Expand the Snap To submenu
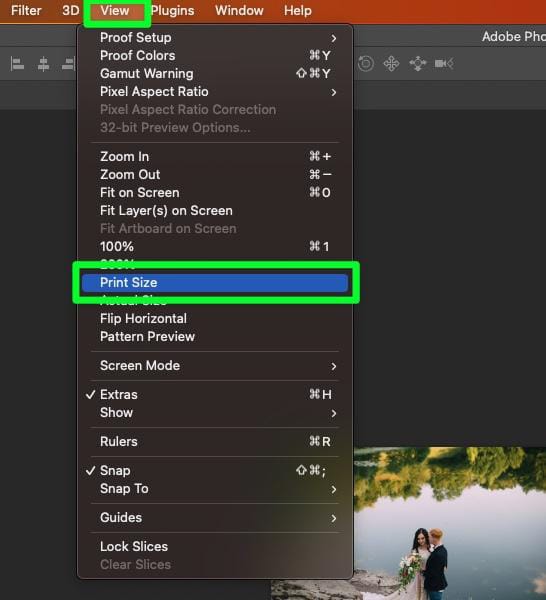546x600 pixels. coord(215,489)
